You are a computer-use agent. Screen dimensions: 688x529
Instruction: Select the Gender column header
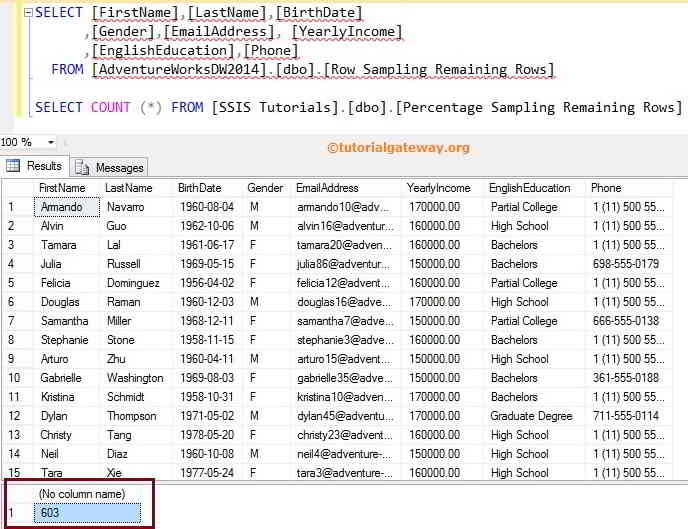pos(267,188)
